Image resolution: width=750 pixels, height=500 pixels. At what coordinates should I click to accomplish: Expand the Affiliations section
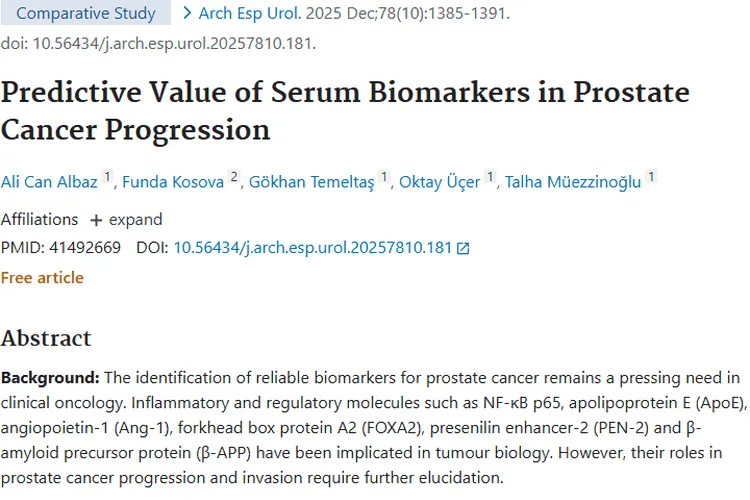click(125, 219)
